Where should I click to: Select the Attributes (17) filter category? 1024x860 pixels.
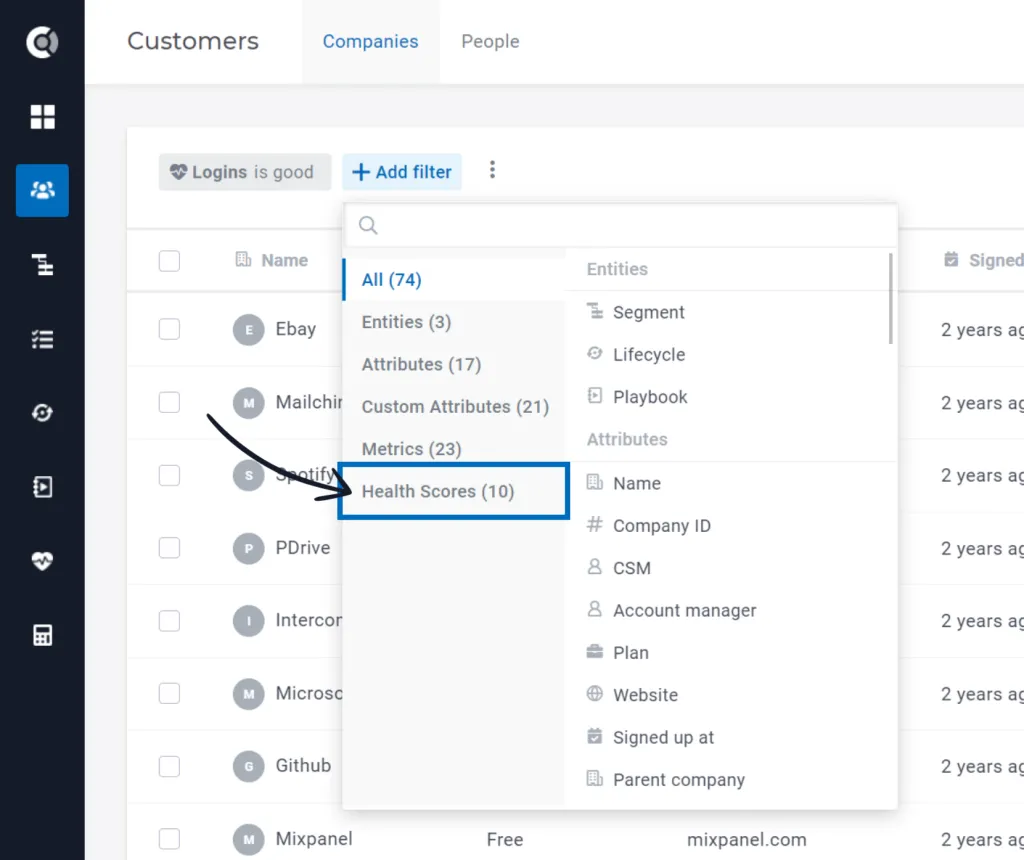454,364
